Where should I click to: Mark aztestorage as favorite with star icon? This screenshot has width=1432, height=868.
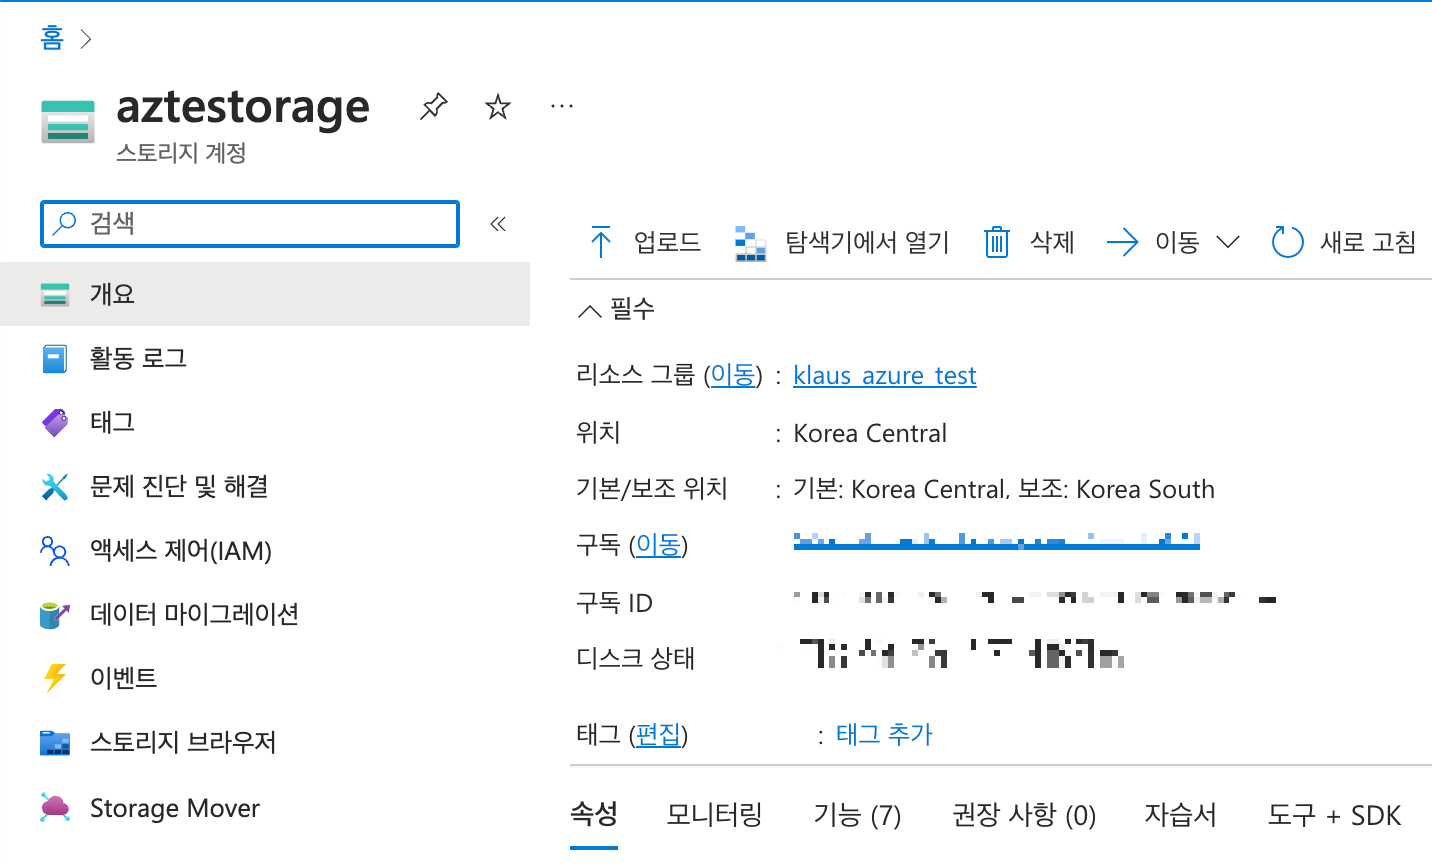click(497, 106)
